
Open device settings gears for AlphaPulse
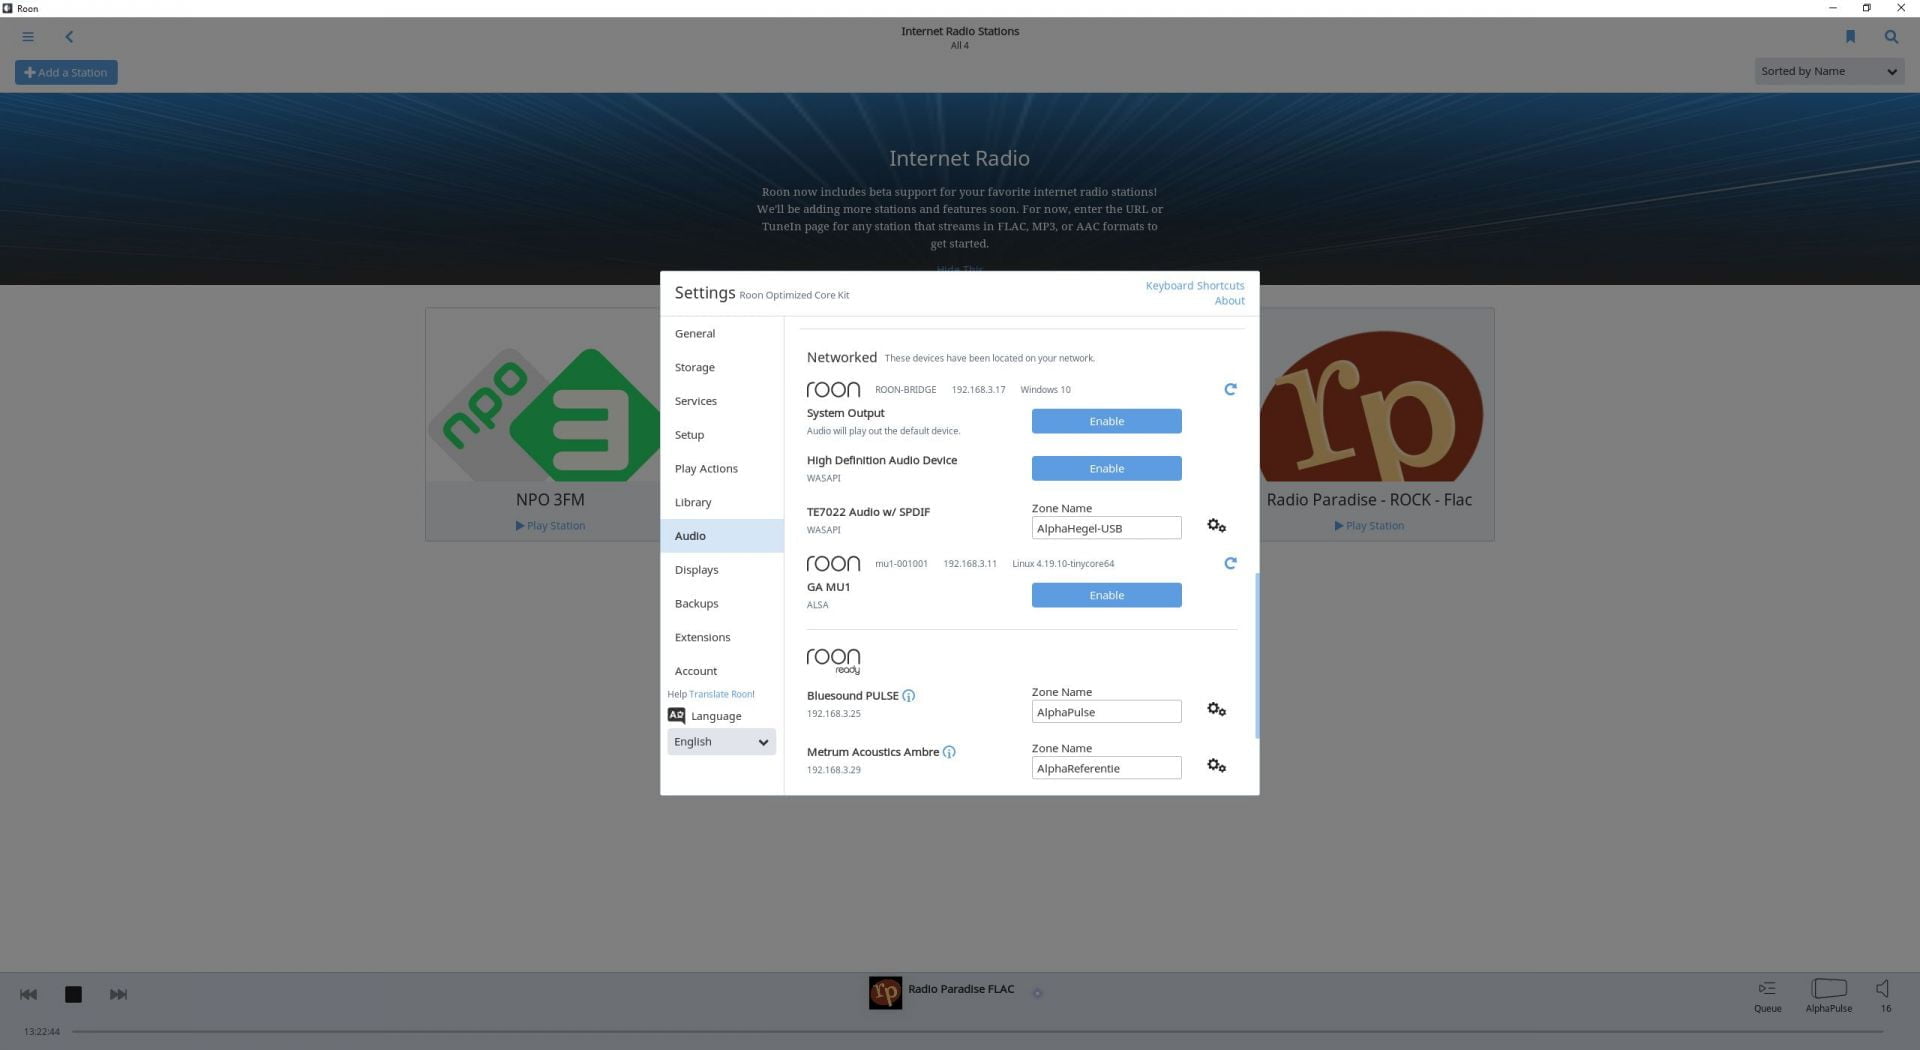(x=1216, y=710)
